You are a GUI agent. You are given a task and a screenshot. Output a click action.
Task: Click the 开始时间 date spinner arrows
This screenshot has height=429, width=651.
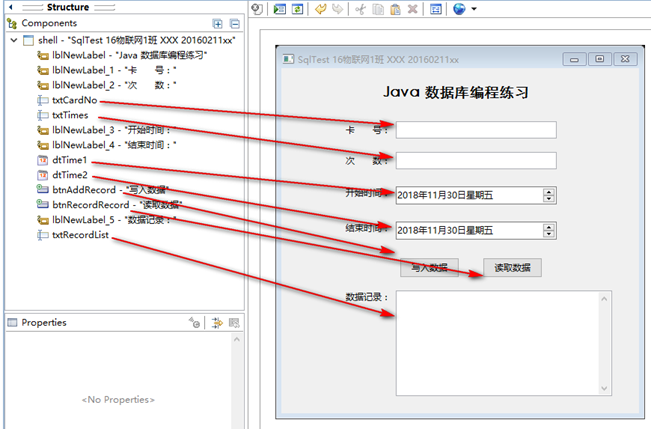[x=549, y=195]
